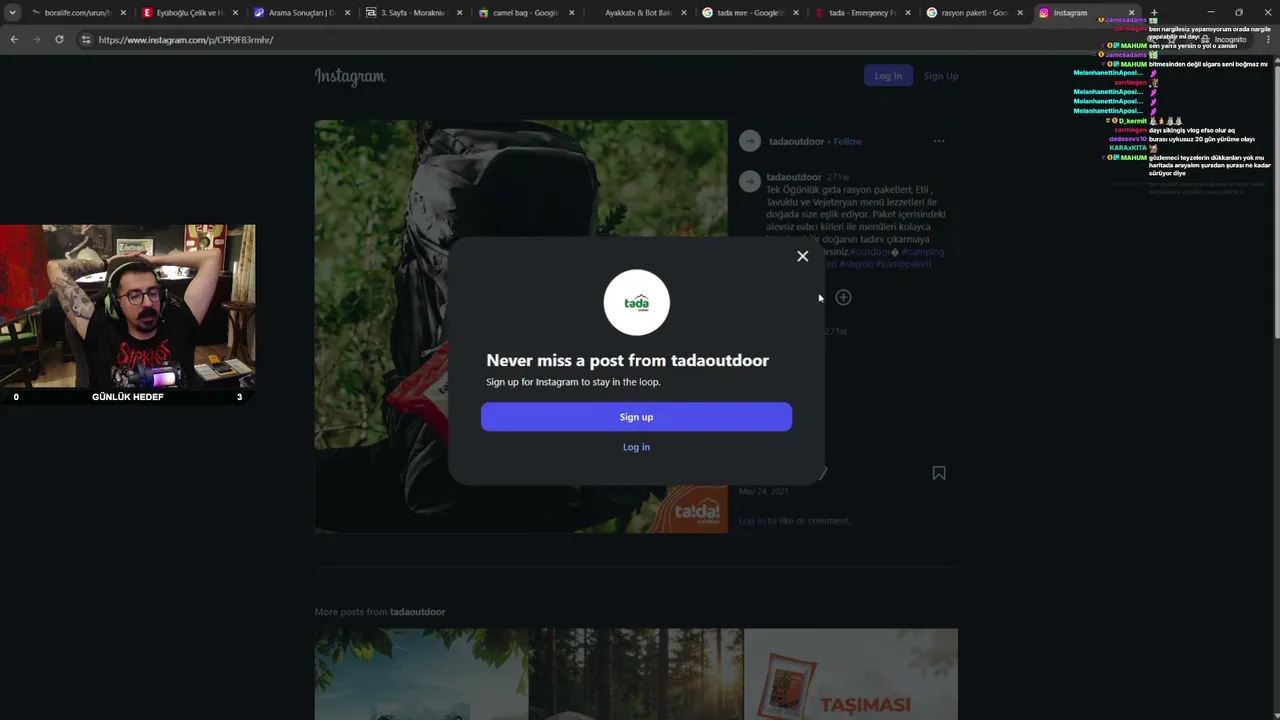Viewport: 1280px width, 720px height.
Task: Click the Log in link in the popup
Action: click(x=636, y=447)
